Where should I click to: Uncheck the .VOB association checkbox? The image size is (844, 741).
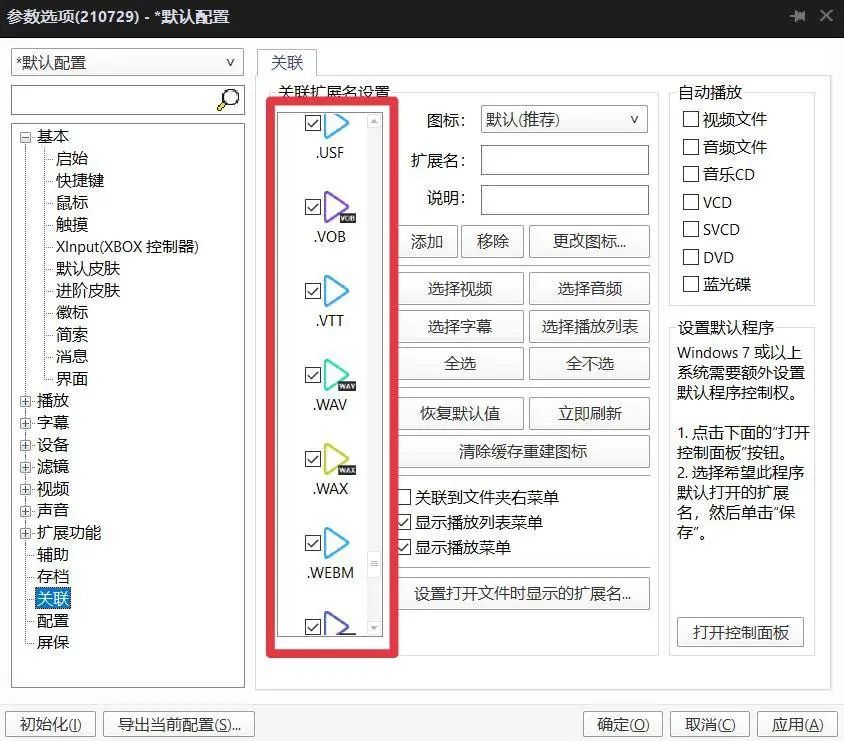coord(313,207)
